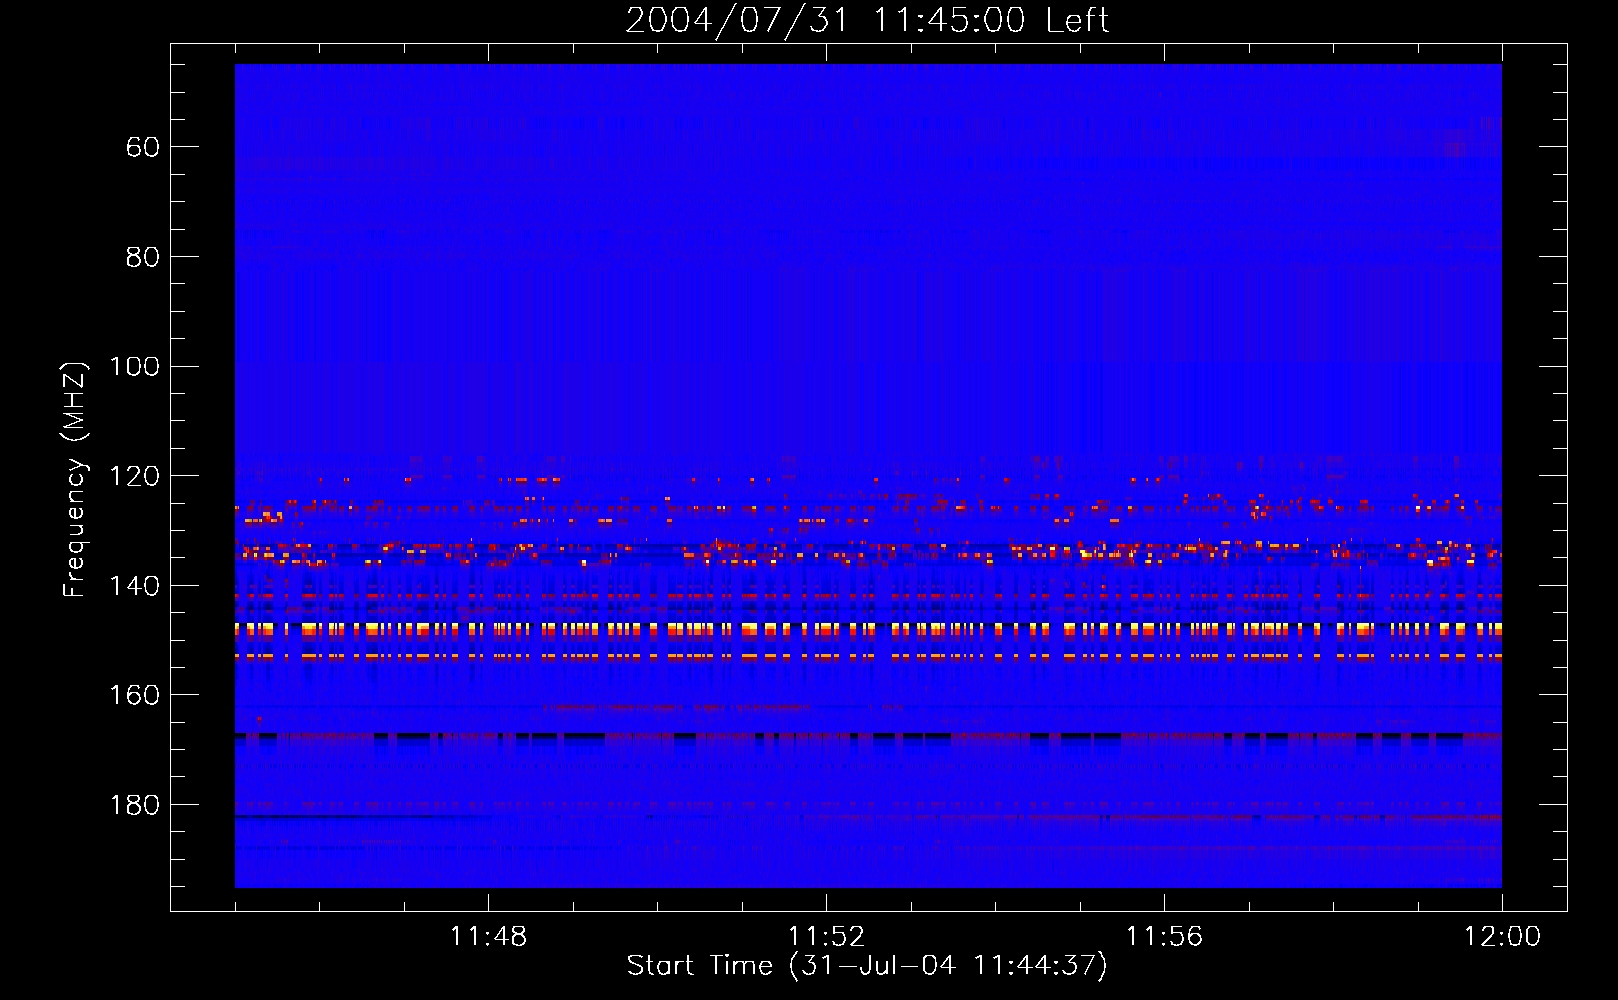Viewport: 1618px width, 1000px height.
Task: Select the 140 frequency tick label
Action: pos(135,587)
